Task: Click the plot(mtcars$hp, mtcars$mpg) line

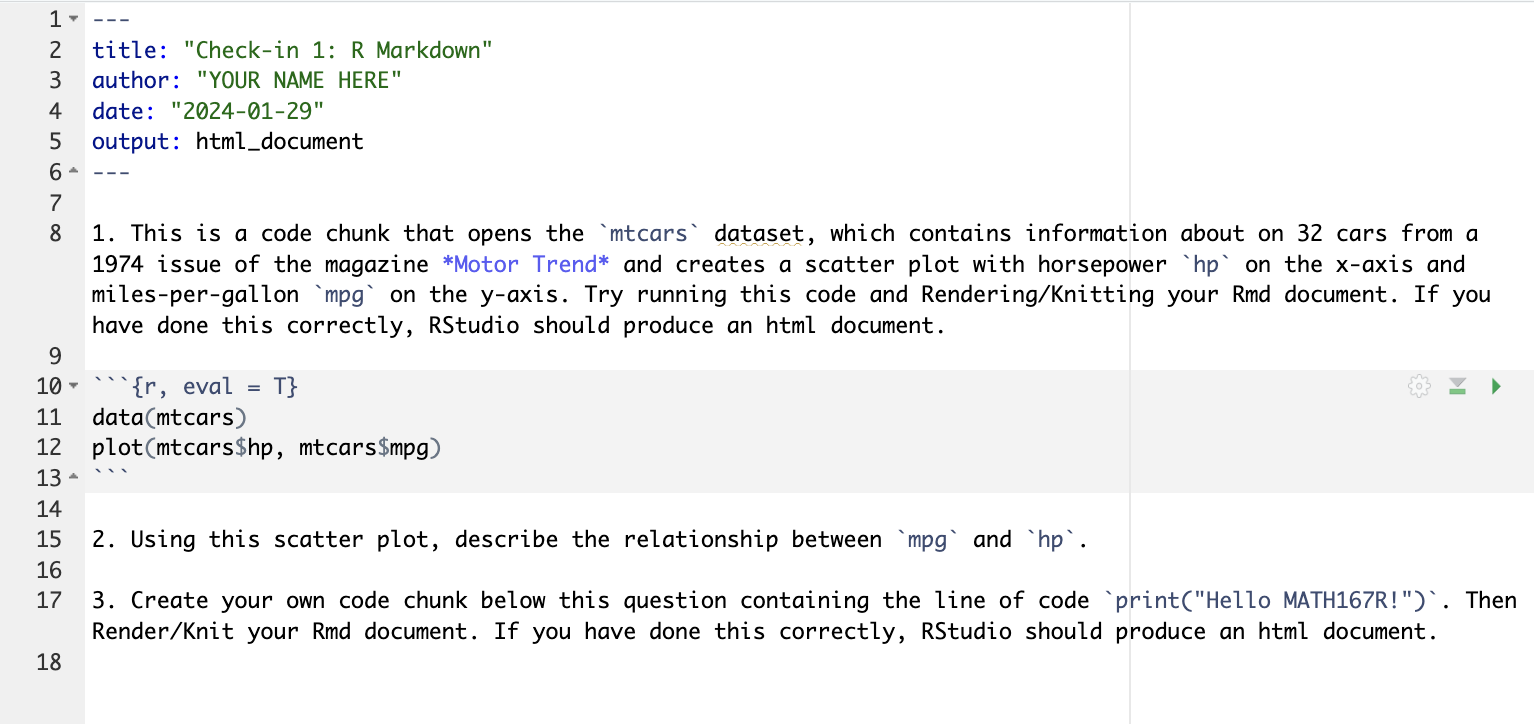Action: [x=266, y=448]
